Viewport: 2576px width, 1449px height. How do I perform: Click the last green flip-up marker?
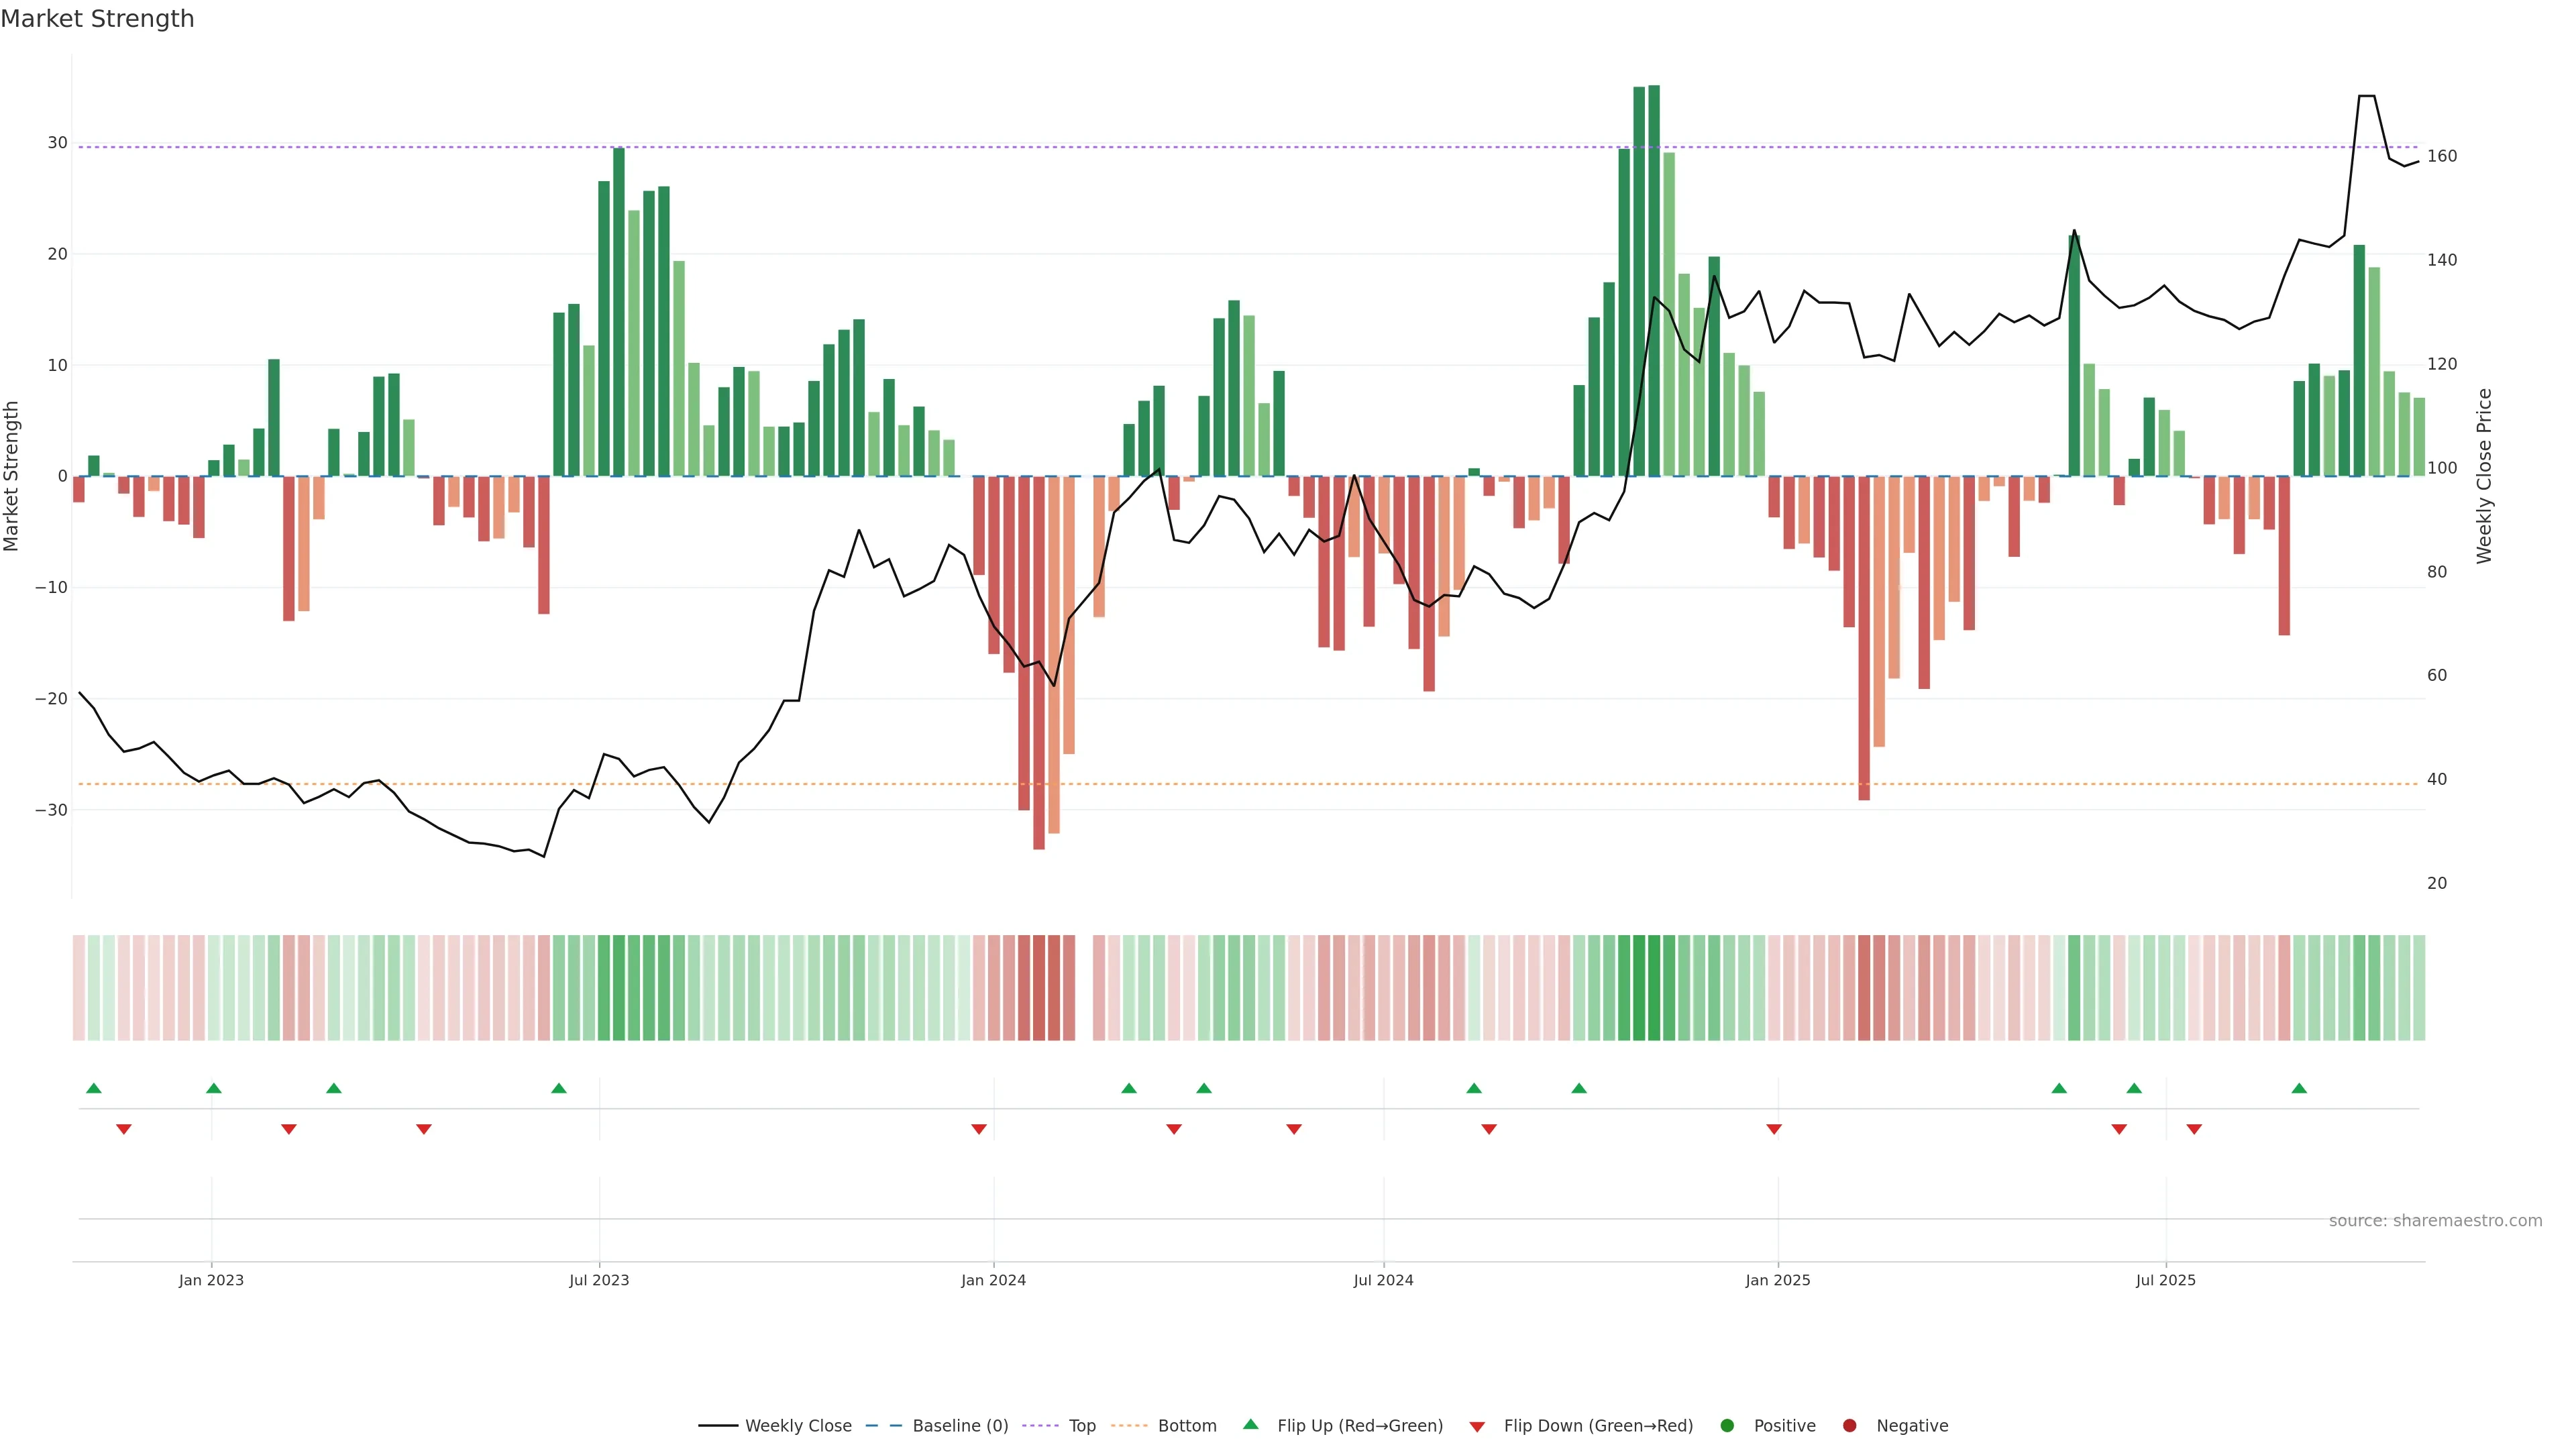2299,1088
